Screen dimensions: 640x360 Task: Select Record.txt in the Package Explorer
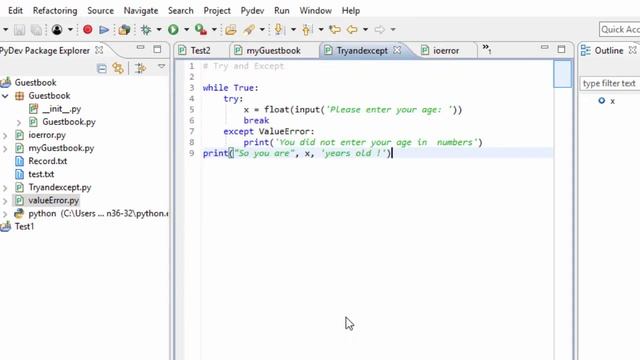[47, 161]
